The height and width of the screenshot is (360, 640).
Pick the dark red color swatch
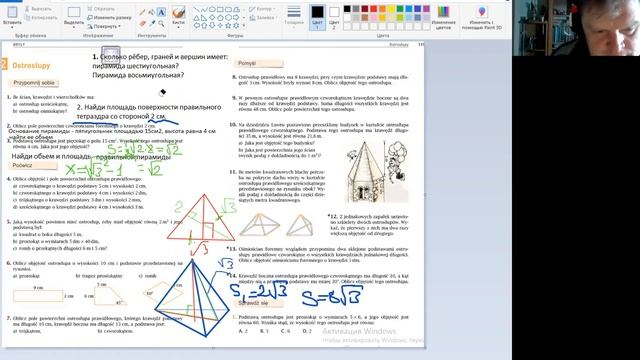pyautogui.click(x=365, y=9)
